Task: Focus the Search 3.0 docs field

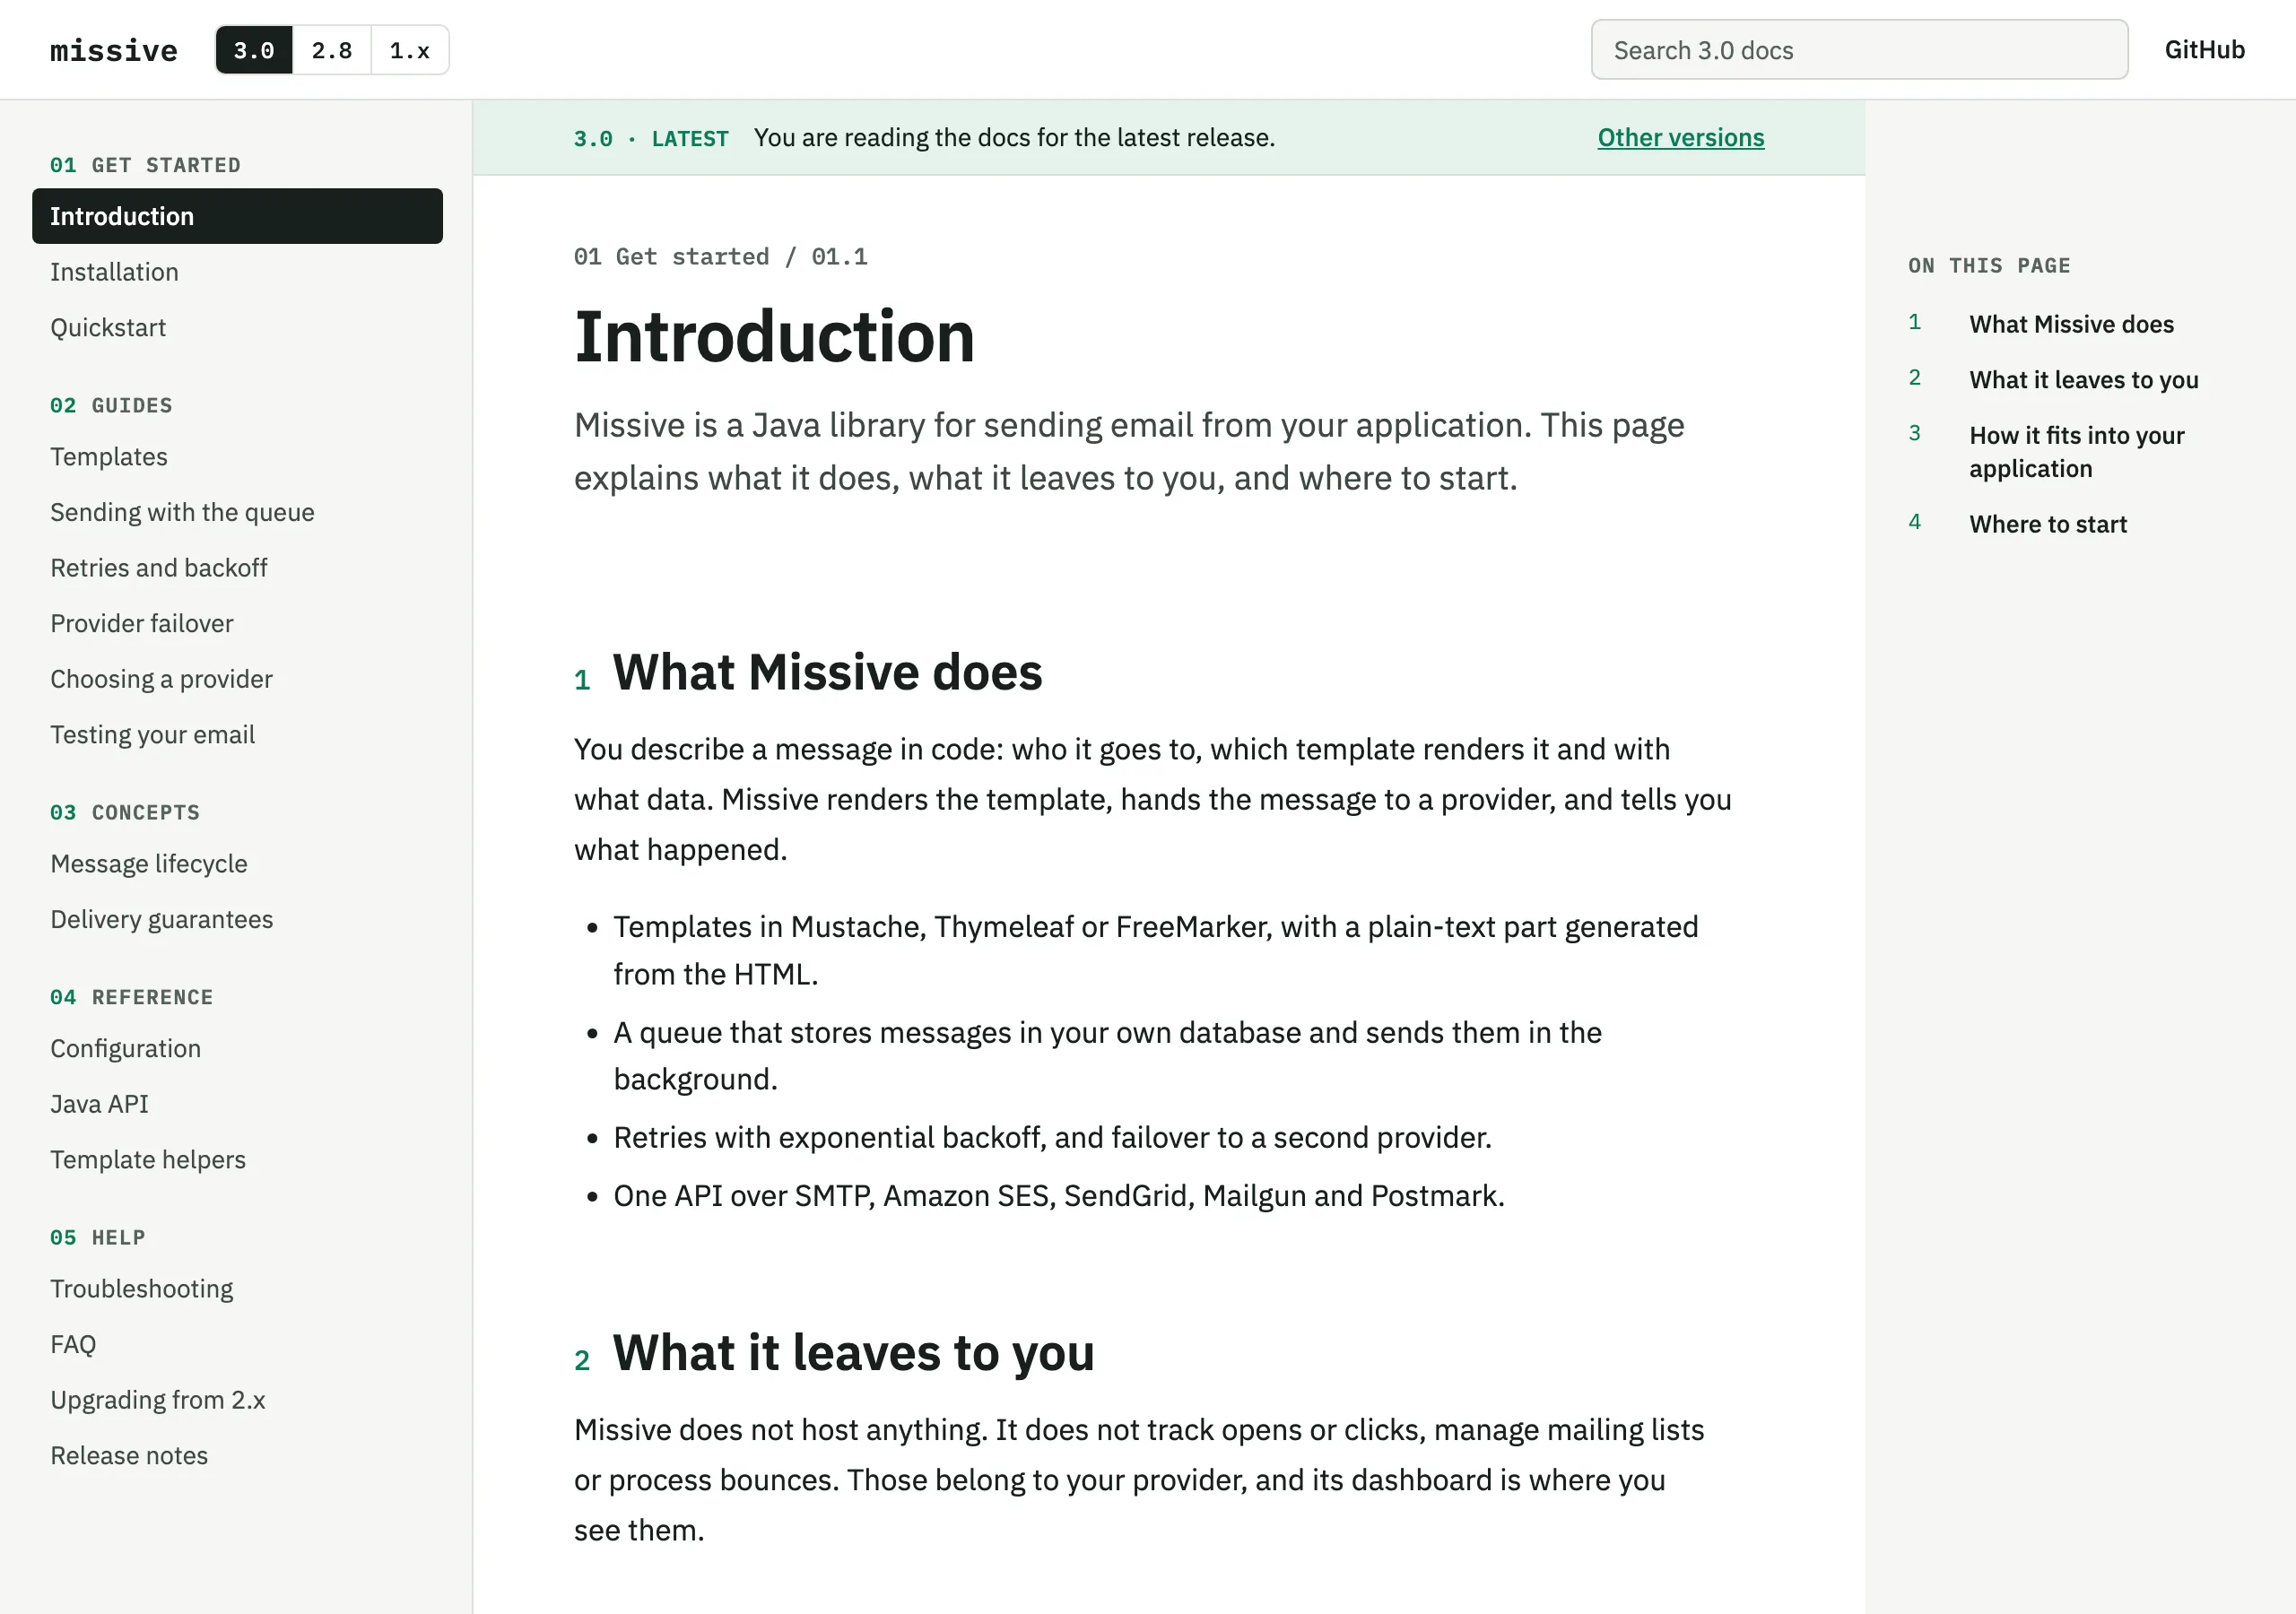Action: point(1859,50)
